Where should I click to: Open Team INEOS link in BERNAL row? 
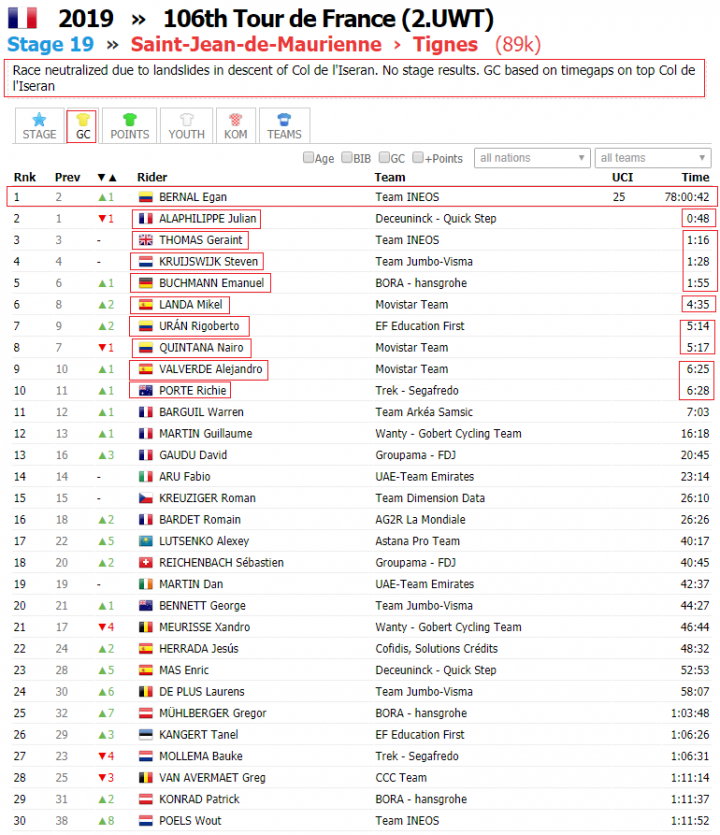click(x=407, y=197)
